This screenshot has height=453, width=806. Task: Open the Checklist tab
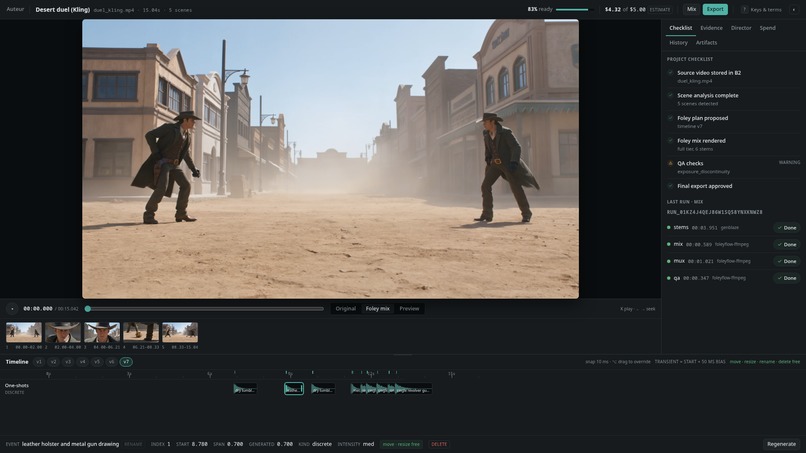point(680,28)
